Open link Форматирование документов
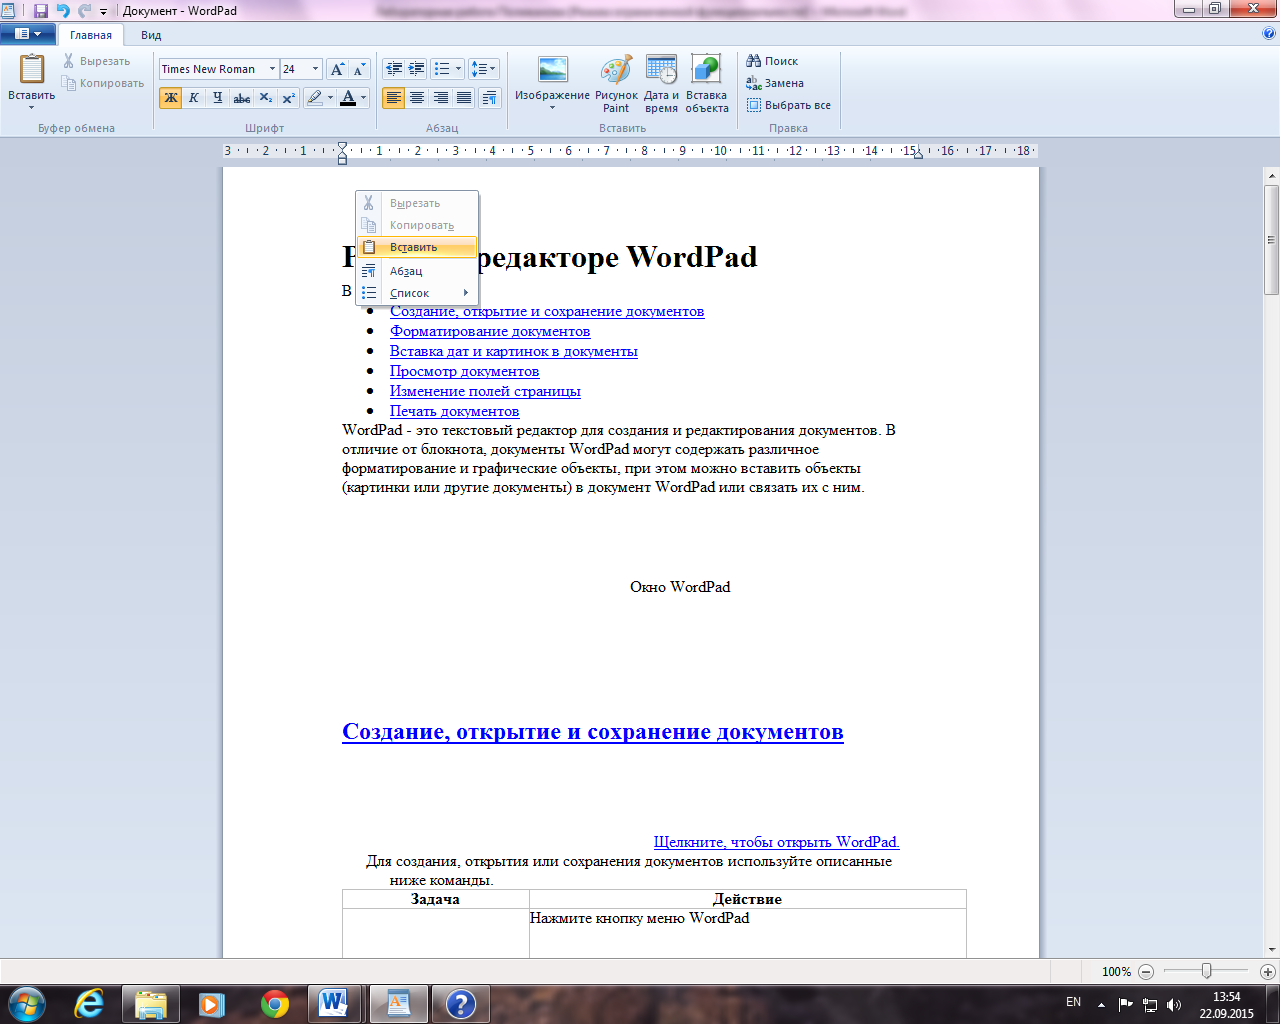Viewport: 1280px width, 1024px height. 490,331
